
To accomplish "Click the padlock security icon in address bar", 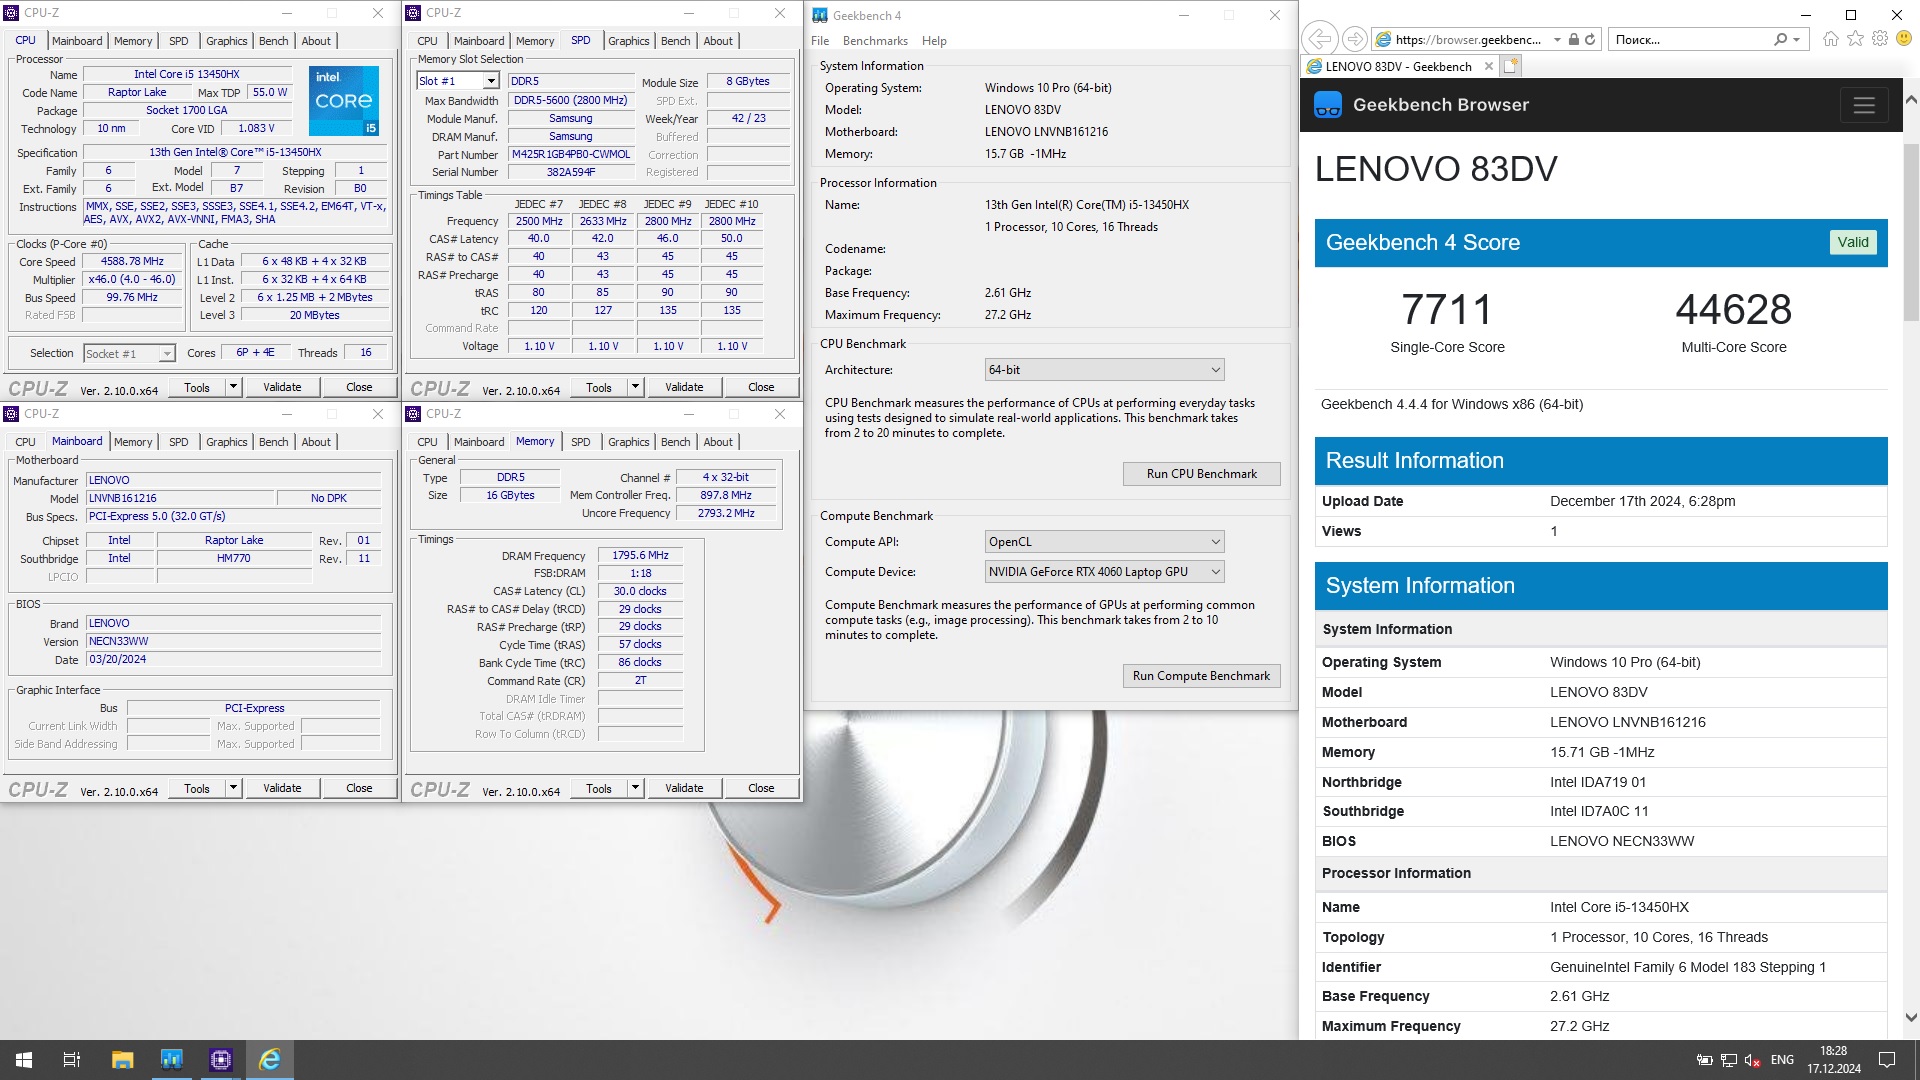I will tap(1573, 39).
